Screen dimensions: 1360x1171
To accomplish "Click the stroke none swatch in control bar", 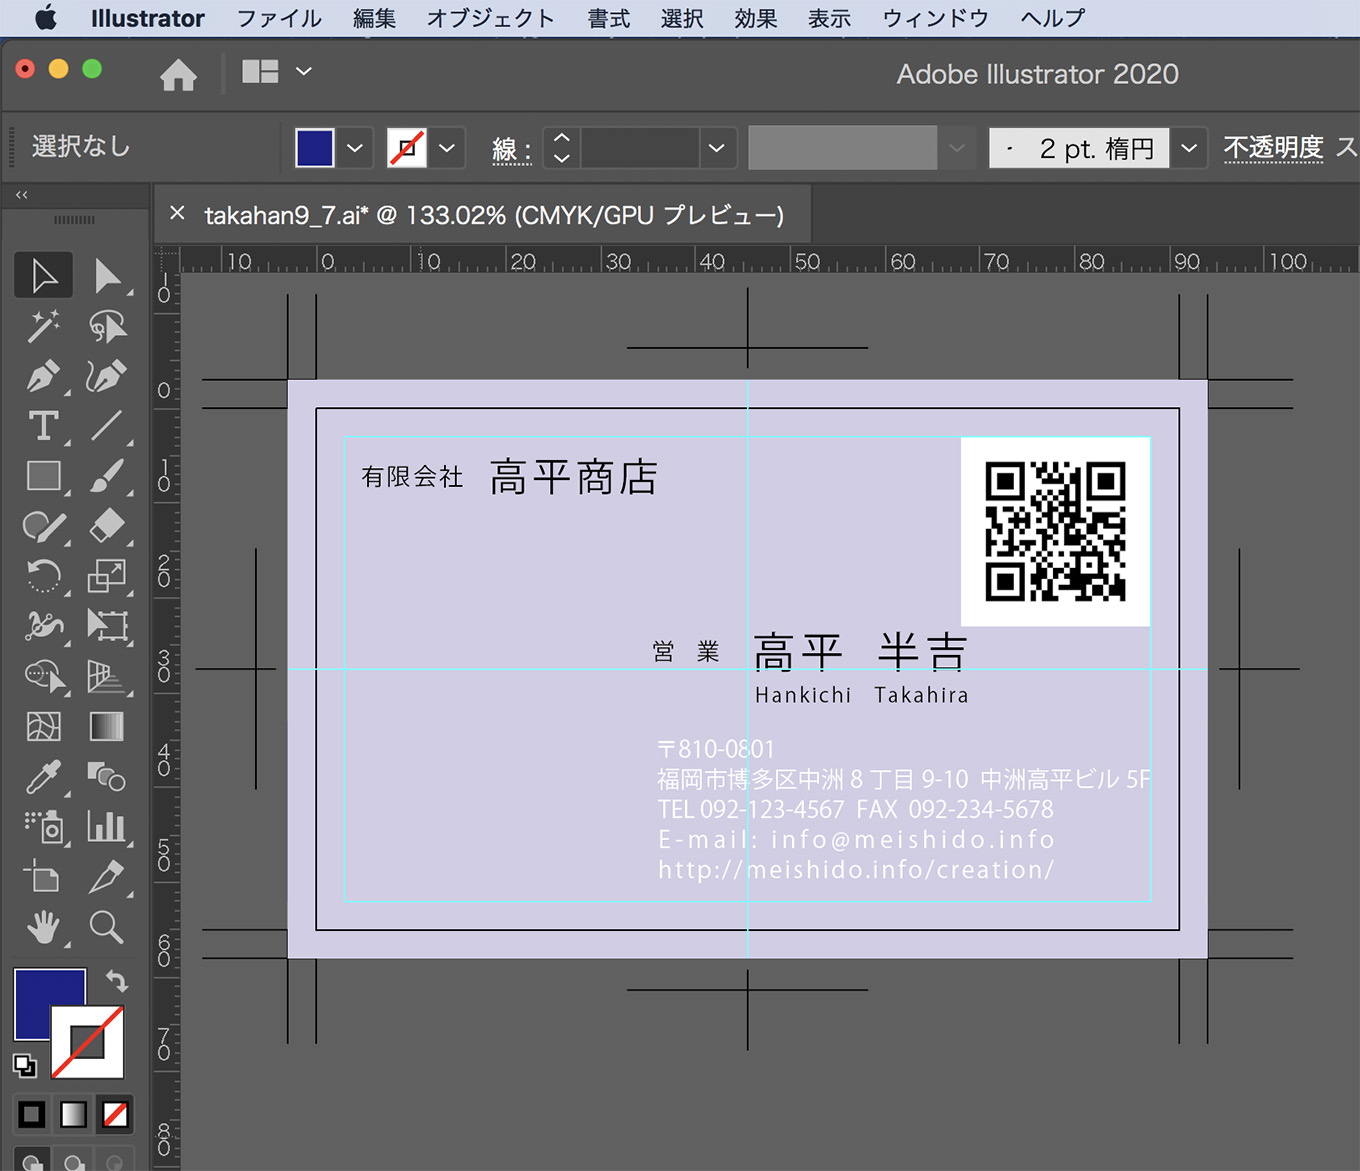I will pyautogui.click(x=407, y=148).
